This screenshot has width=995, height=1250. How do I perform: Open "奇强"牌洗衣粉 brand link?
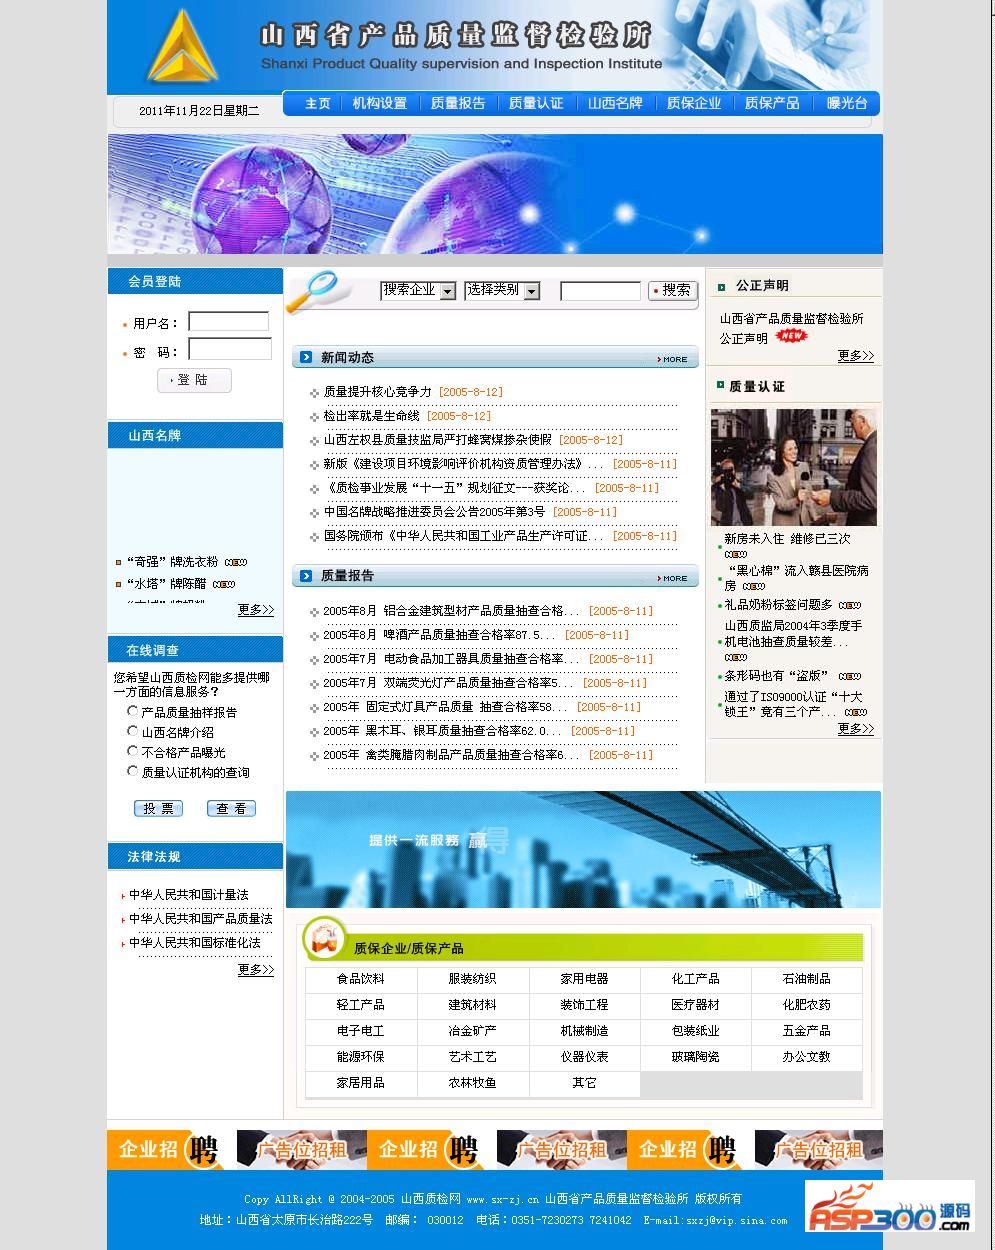pyautogui.click(x=172, y=562)
